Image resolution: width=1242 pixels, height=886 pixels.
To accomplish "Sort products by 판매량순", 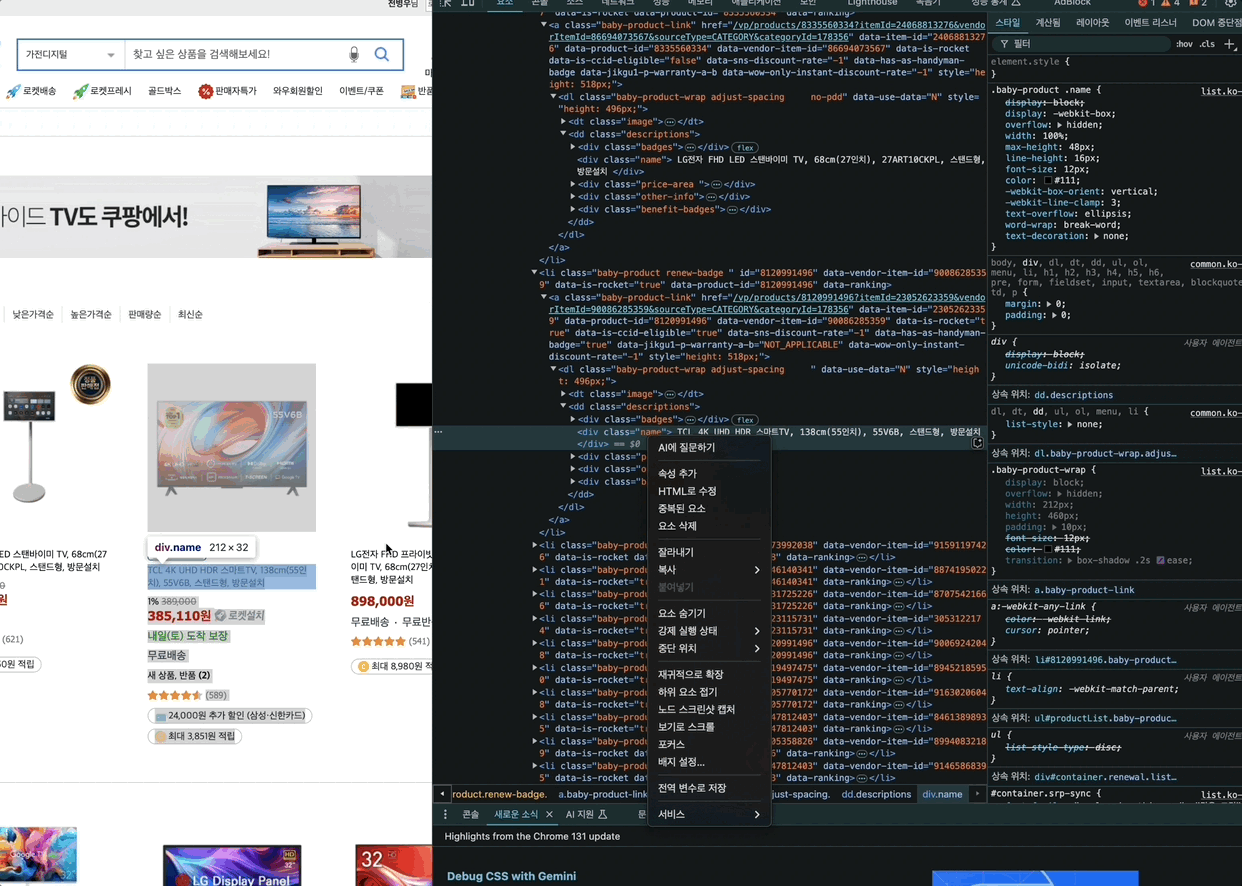I will pos(144,314).
